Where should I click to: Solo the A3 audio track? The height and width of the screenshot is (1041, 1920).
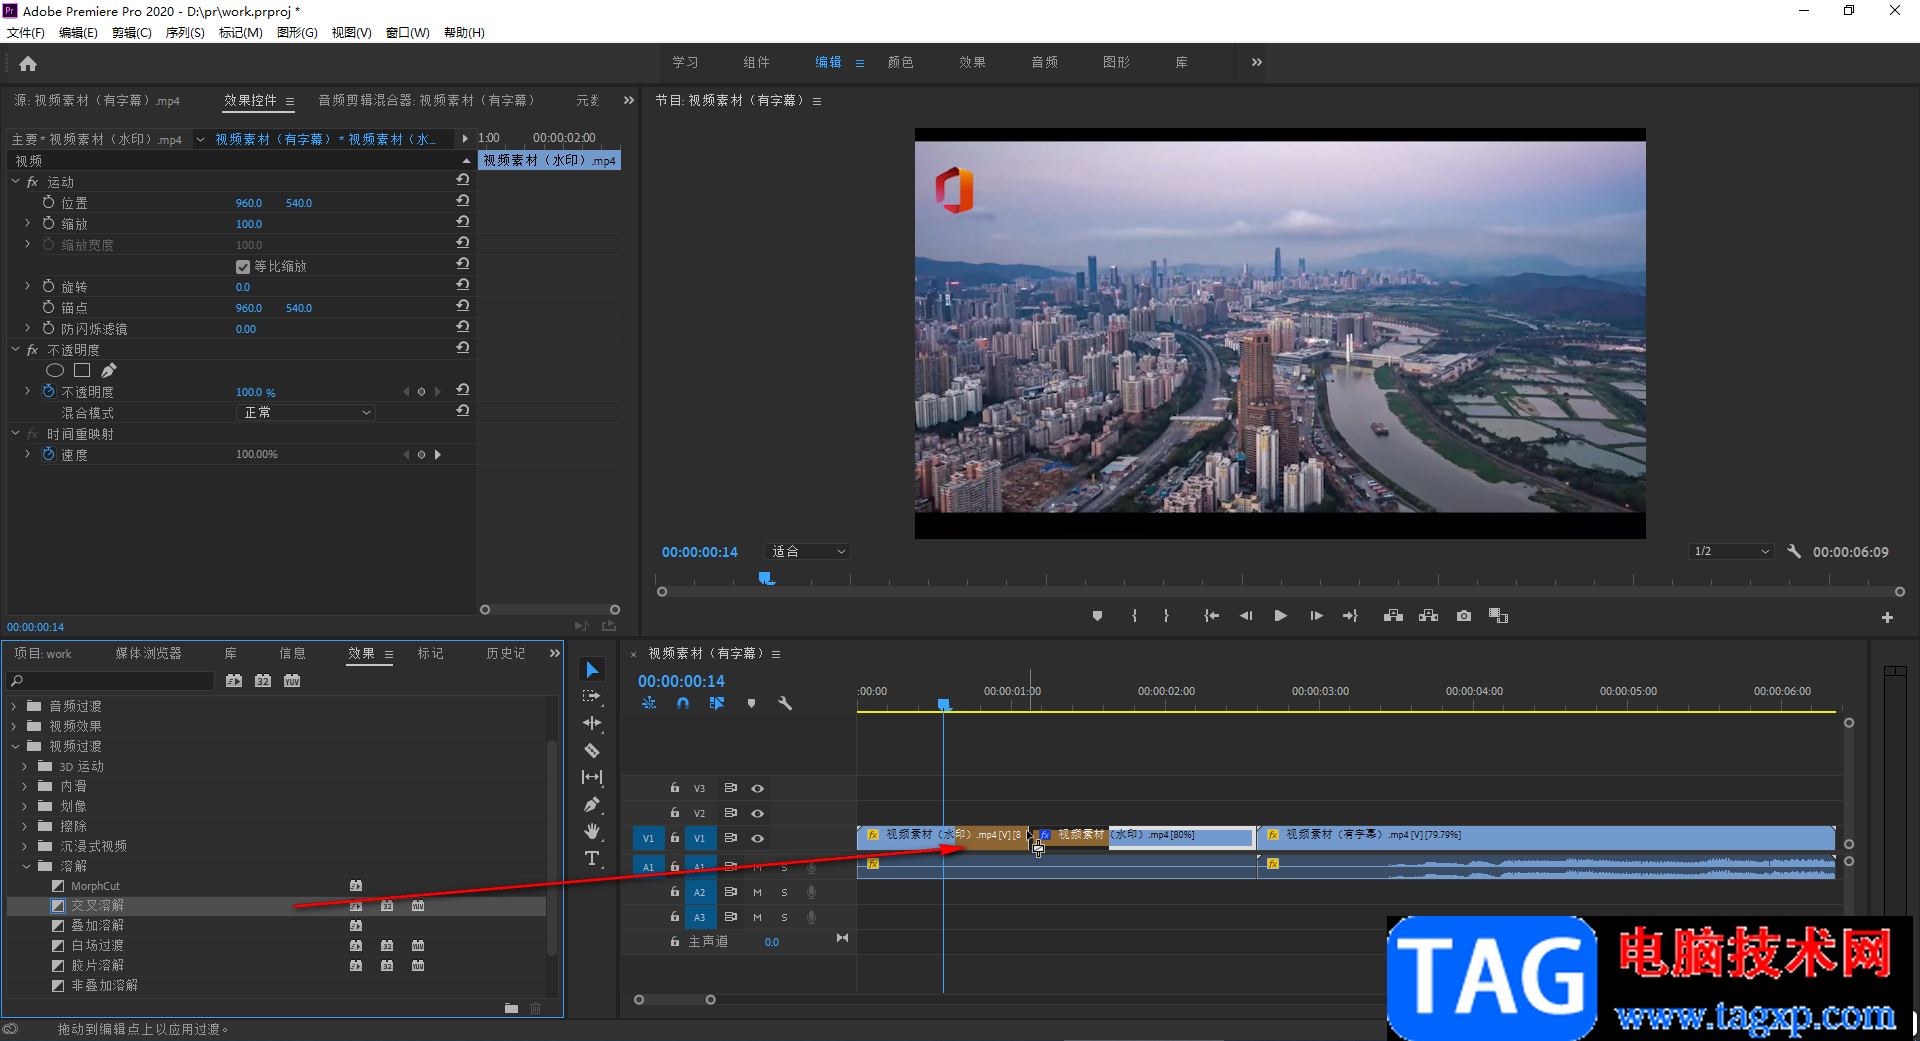785,917
